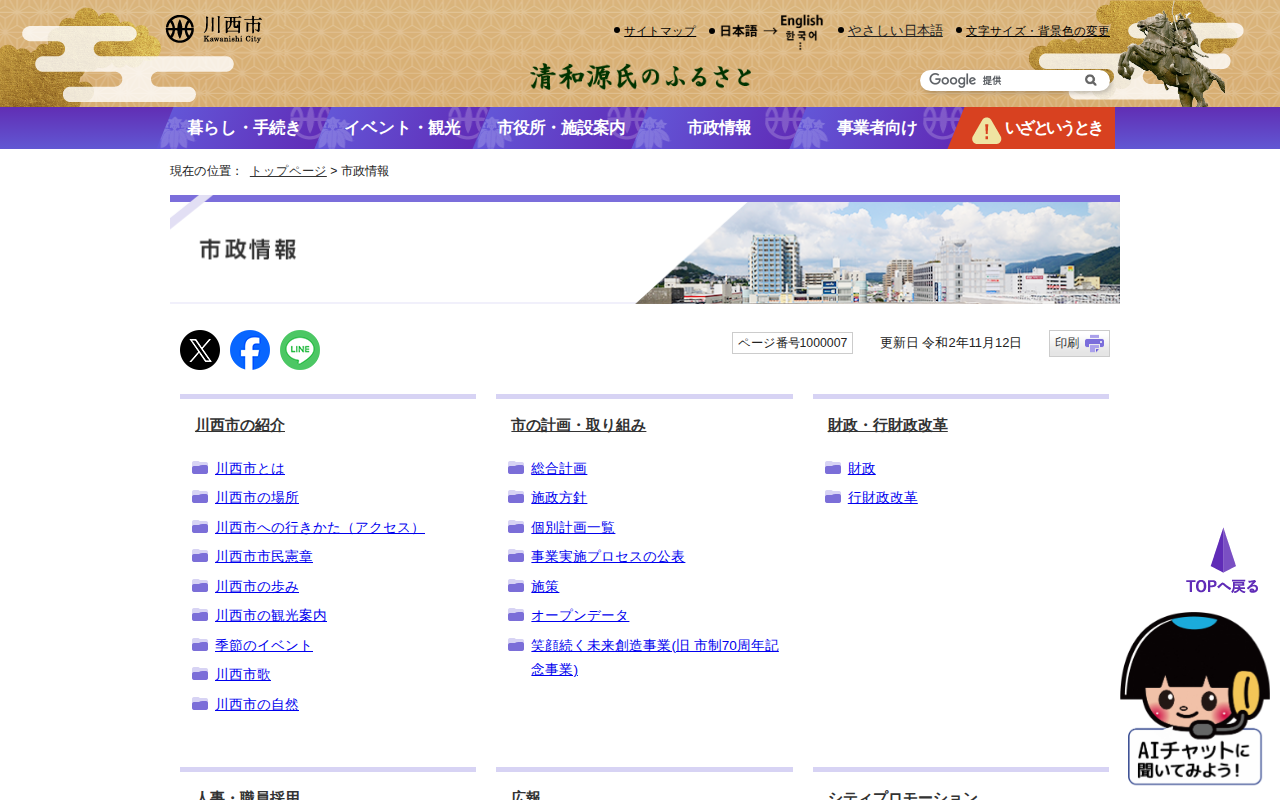
Task: Open the 暮らし・手続き menu
Action: click(243, 128)
